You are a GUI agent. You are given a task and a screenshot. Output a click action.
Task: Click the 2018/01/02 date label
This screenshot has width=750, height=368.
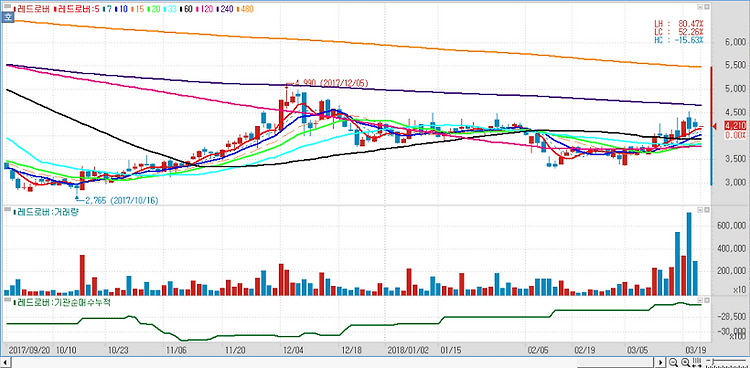click(x=409, y=350)
